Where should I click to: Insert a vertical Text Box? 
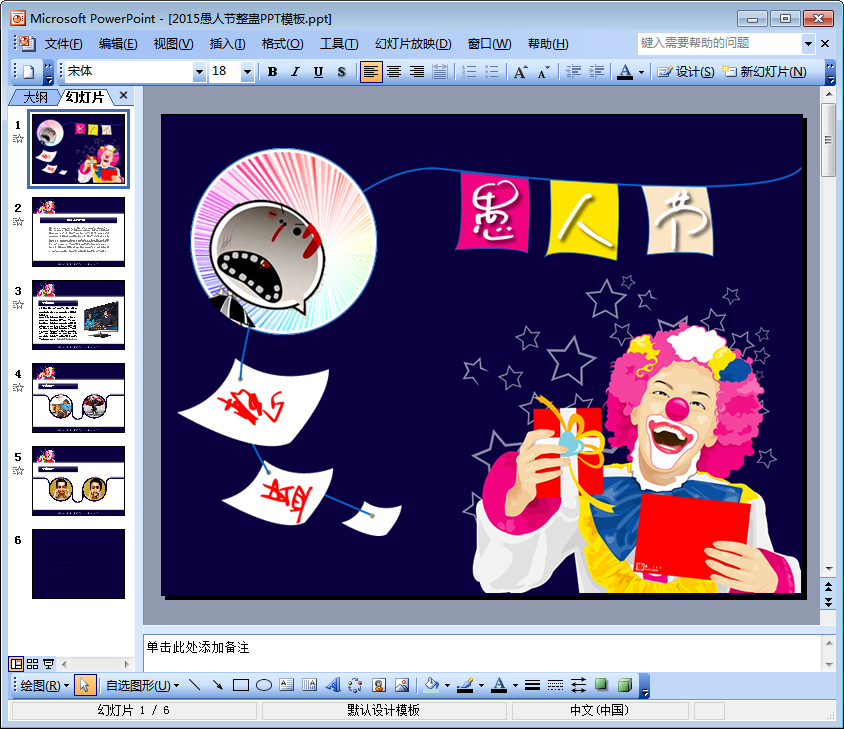click(310, 685)
